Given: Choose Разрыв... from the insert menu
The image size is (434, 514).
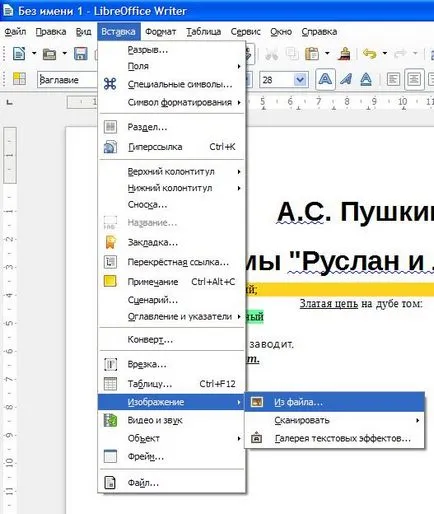Looking at the screenshot, I should click(172, 50).
